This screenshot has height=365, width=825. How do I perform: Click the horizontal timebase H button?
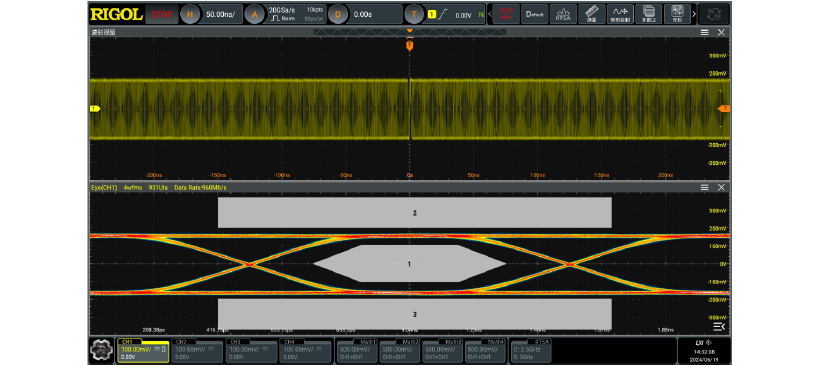tap(190, 14)
